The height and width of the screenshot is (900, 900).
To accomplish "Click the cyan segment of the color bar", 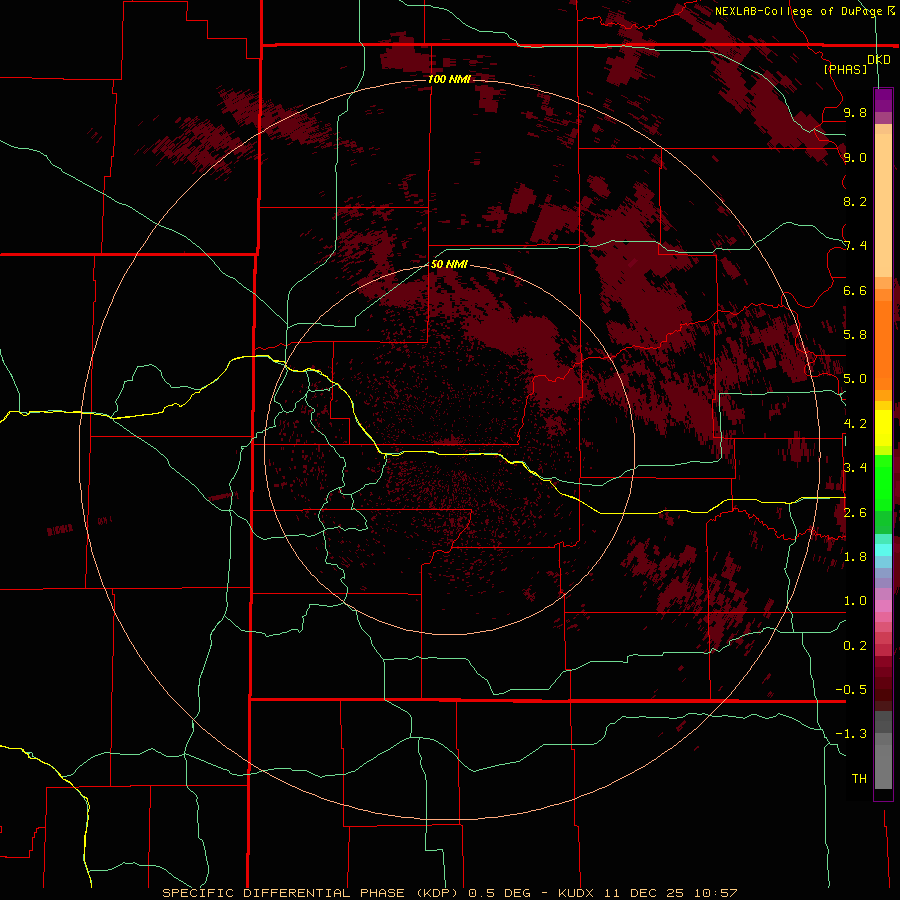I will click(x=883, y=549).
